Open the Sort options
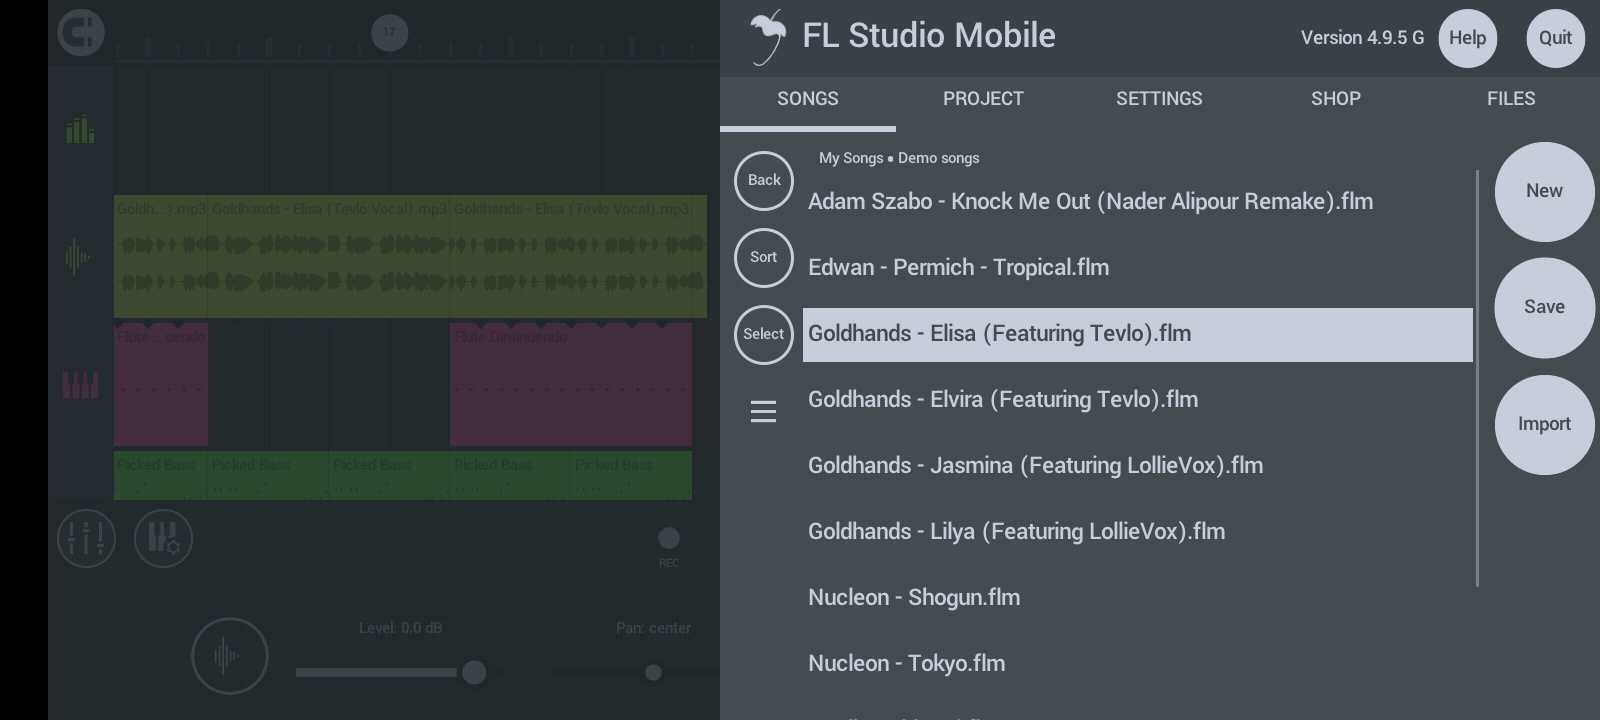This screenshot has width=1600, height=720. 764,257
